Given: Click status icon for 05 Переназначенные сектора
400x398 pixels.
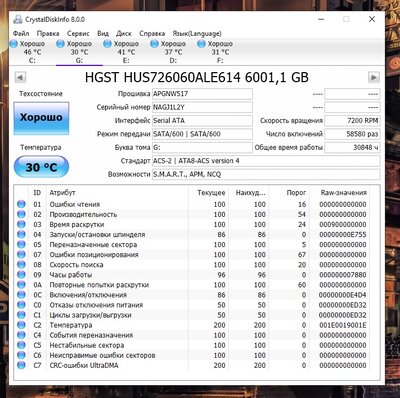Looking at the screenshot, I should click(21, 244).
